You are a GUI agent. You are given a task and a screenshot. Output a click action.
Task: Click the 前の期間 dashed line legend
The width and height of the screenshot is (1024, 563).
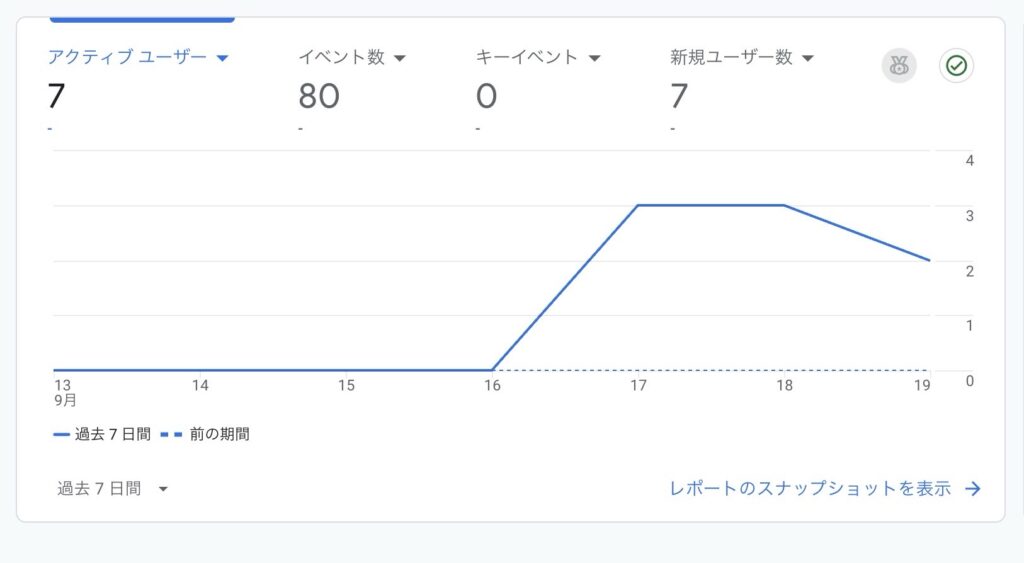pos(205,434)
